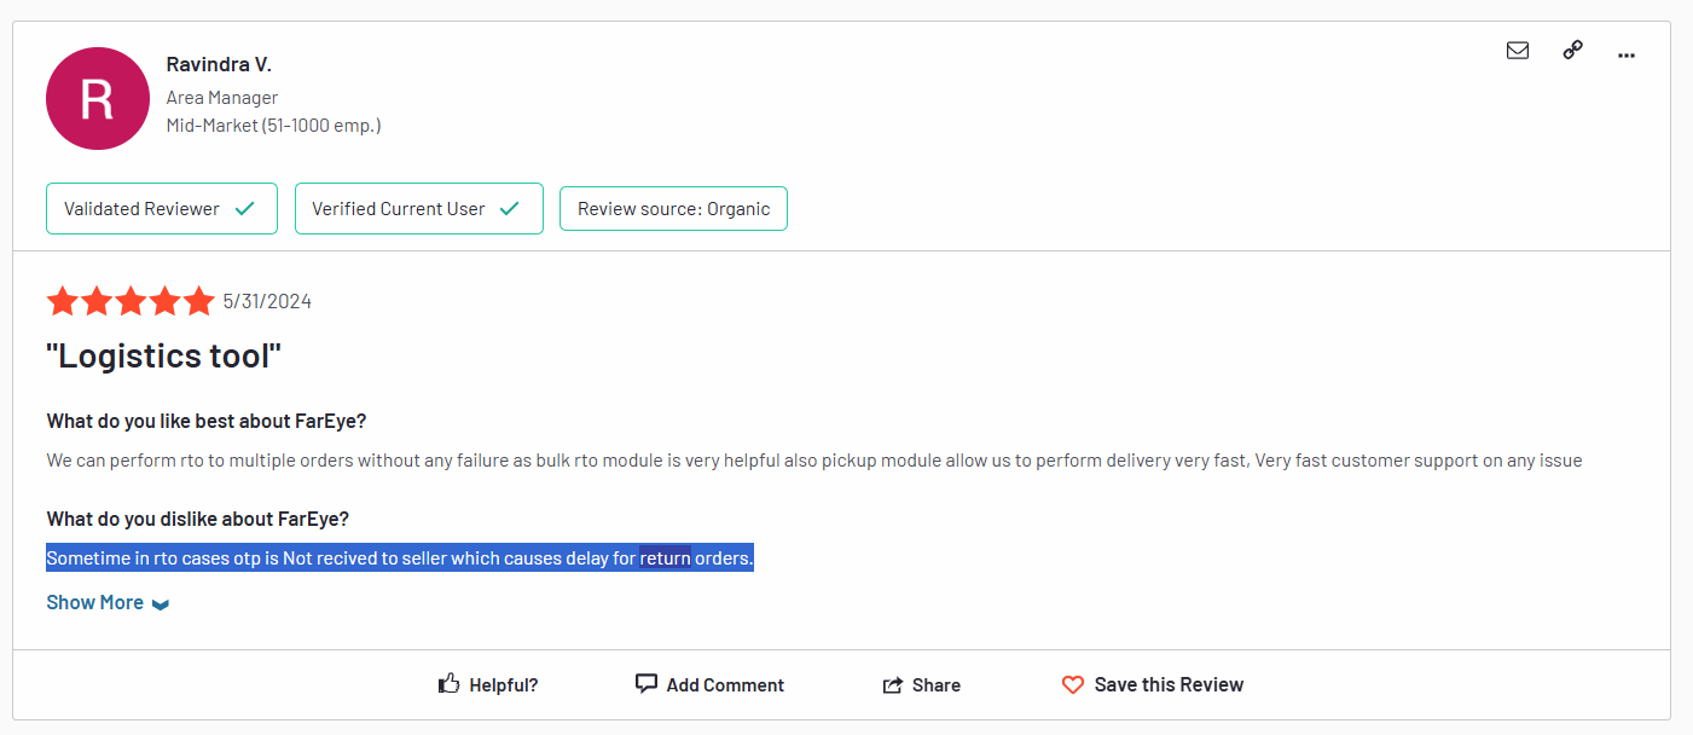This screenshot has width=1693, height=735.
Task: Click the Show More chevron arrow
Action: click(x=160, y=604)
